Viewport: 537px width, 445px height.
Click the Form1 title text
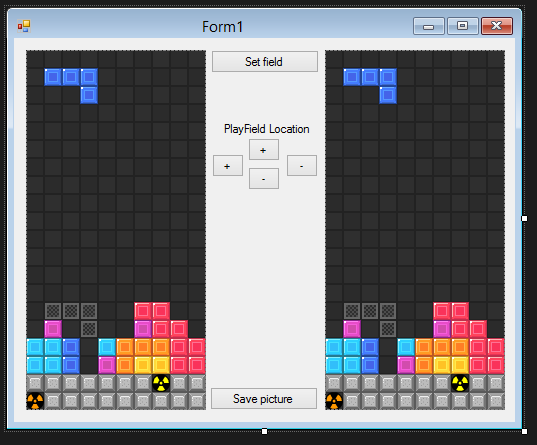coord(223,27)
